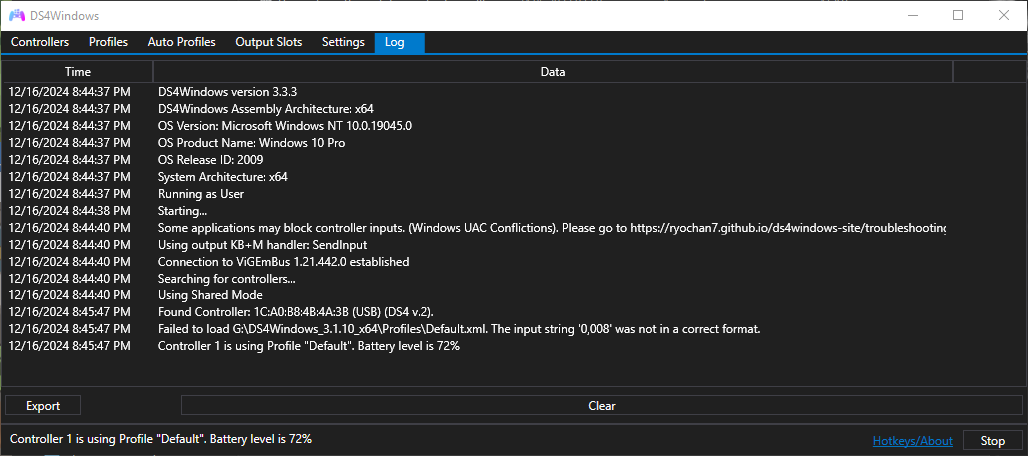This screenshot has height=456, width=1028.
Task: Switch to the Profiles tab
Action: point(108,42)
